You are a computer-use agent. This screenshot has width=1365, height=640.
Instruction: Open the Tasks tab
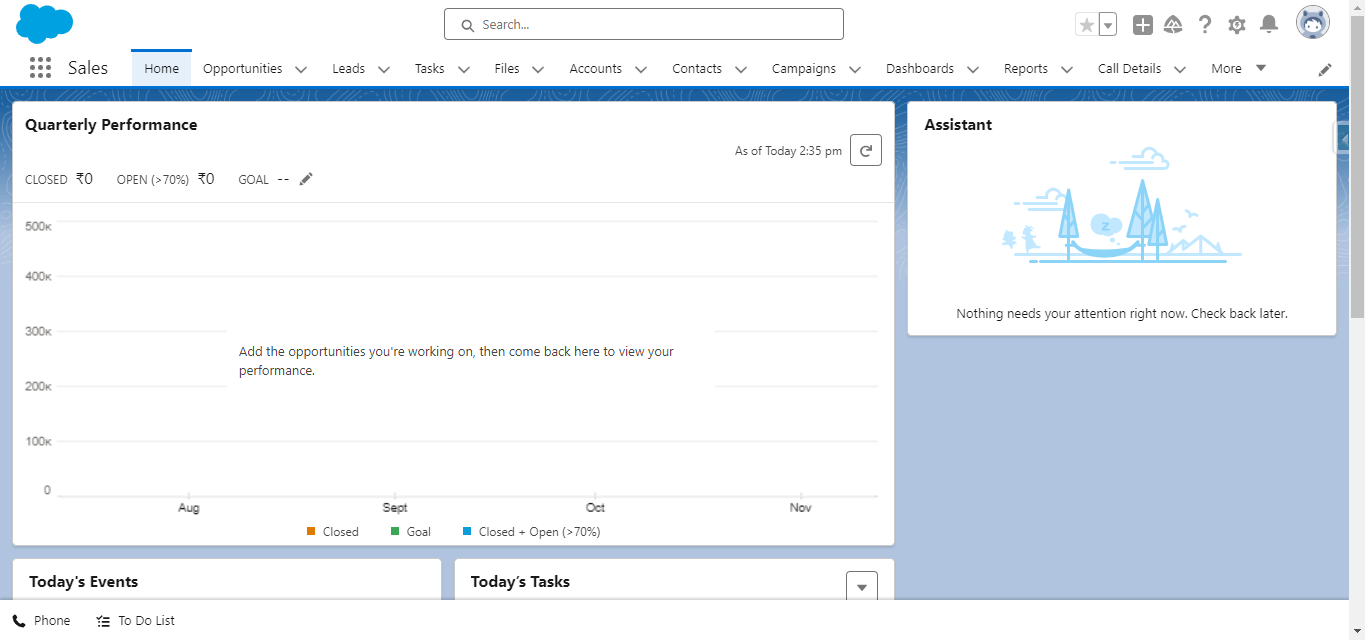click(430, 69)
